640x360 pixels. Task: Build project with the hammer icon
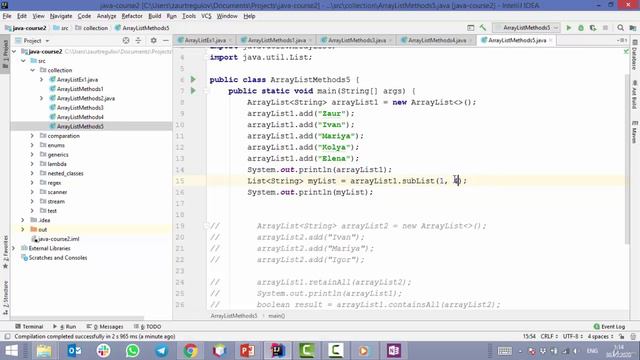(483, 28)
